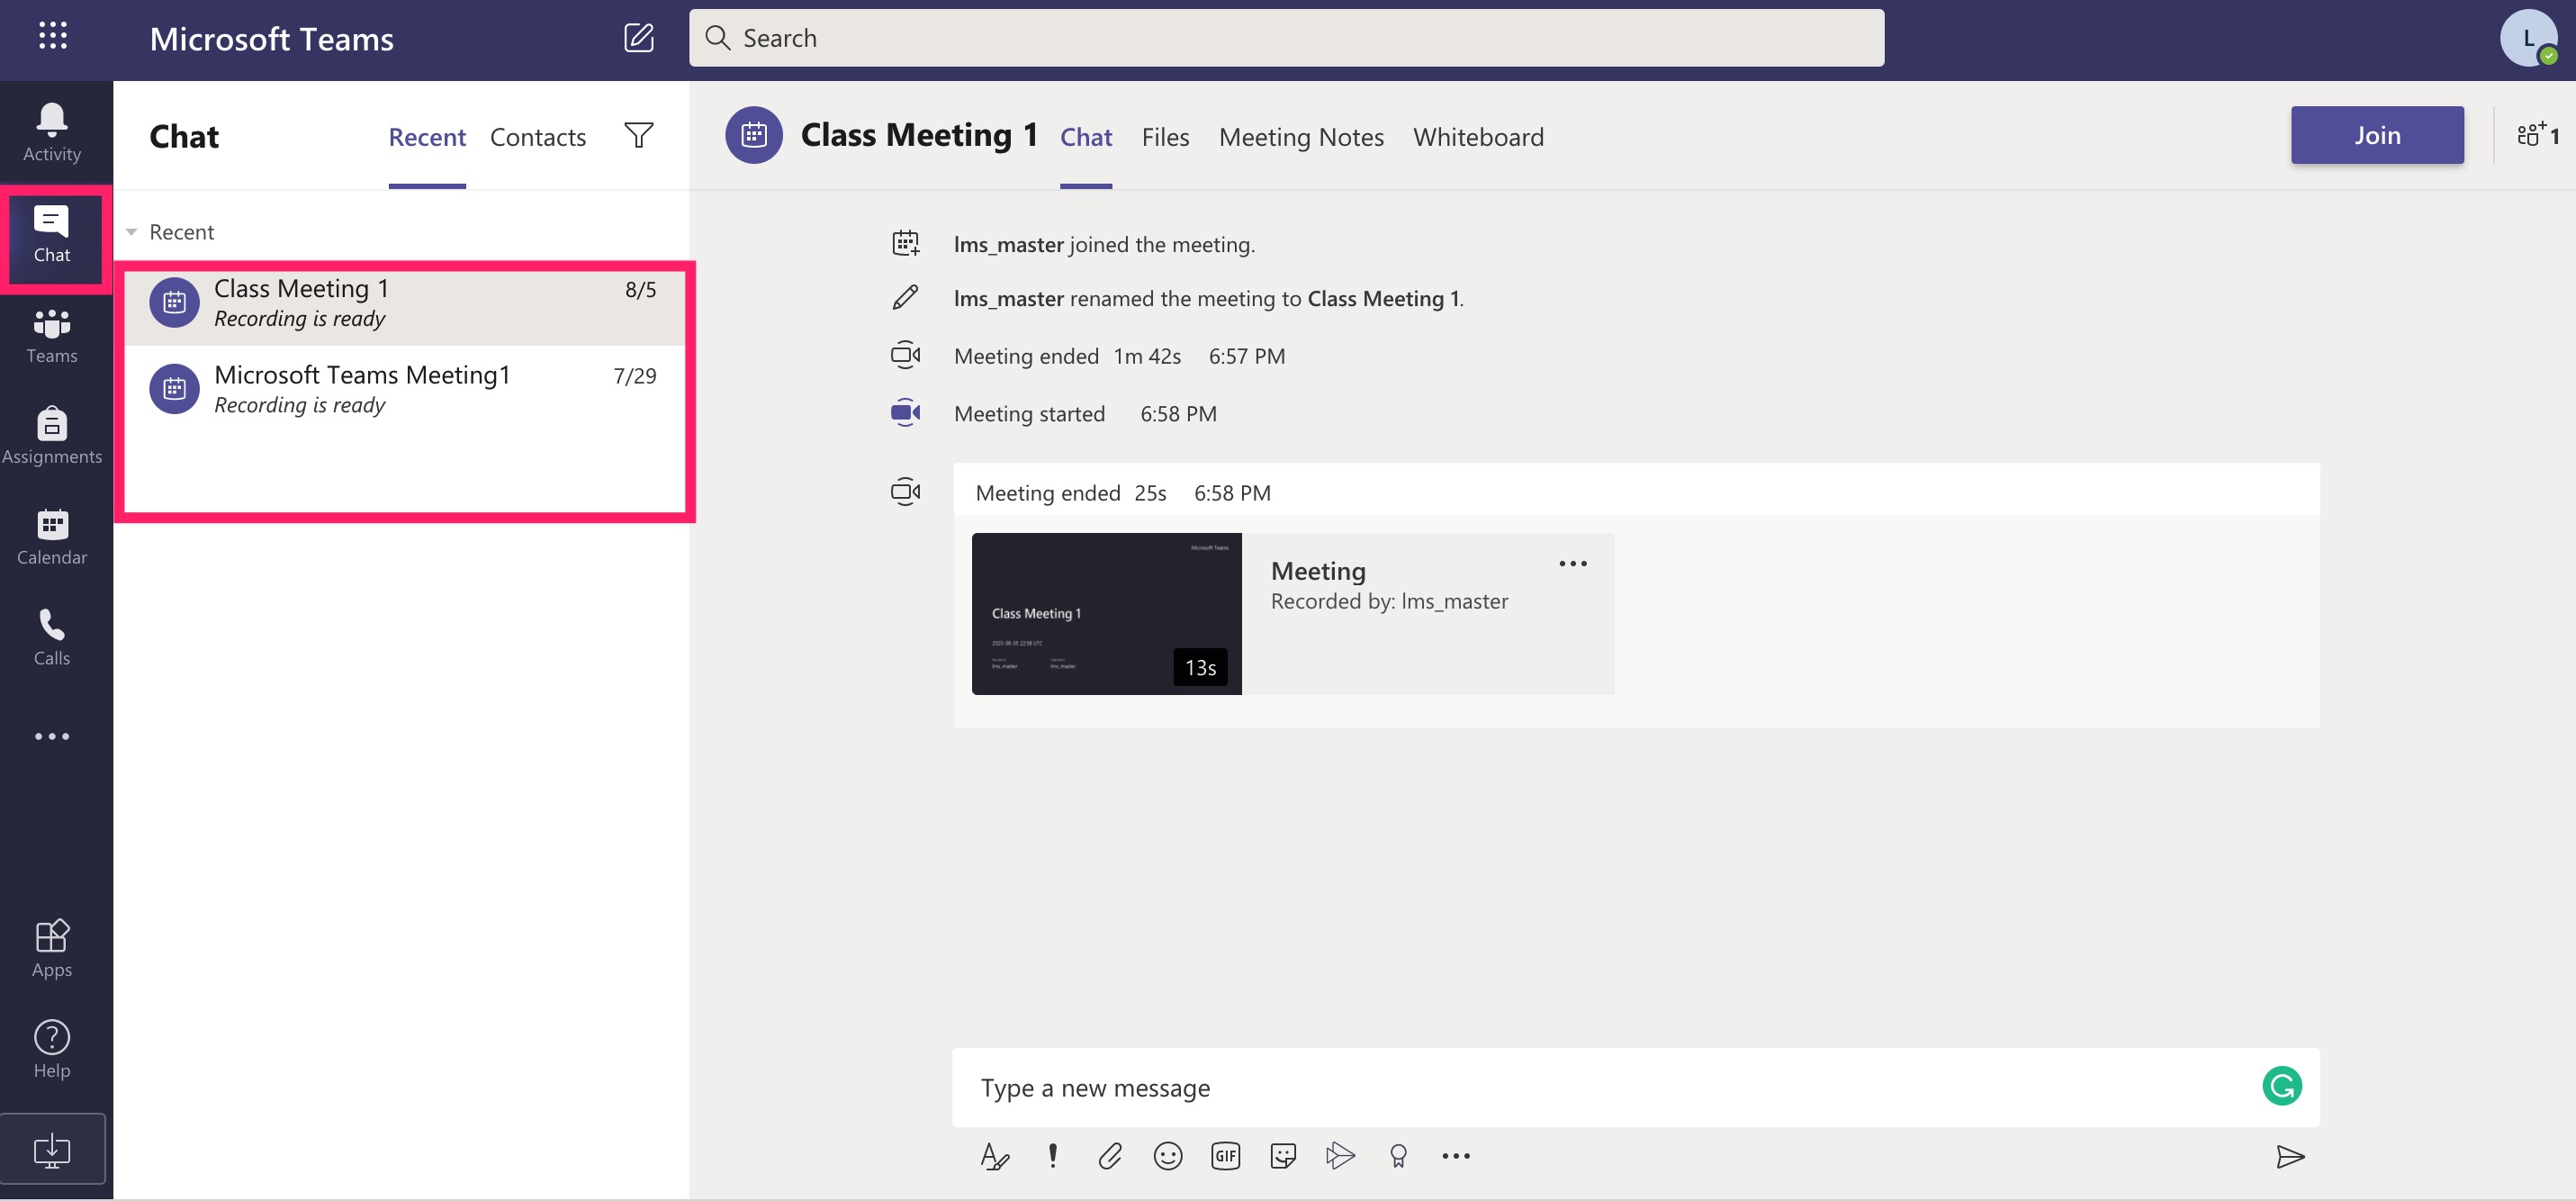Open Calendar in the left rail
The height and width of the screenshot is (1201, 2576).
[x=52, y=537]
